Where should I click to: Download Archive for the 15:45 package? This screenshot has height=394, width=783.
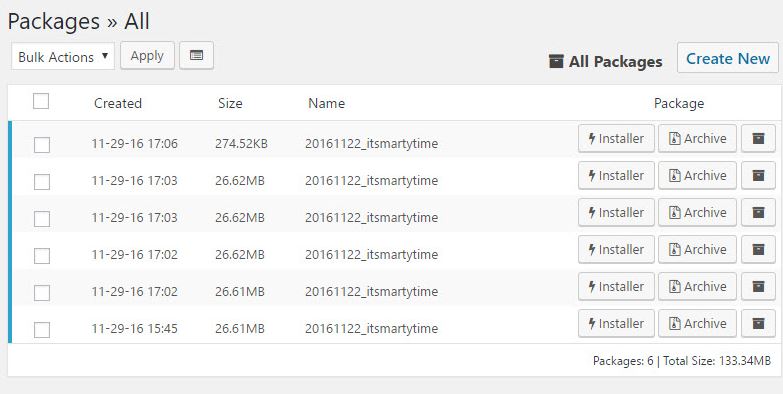[697, 323]
